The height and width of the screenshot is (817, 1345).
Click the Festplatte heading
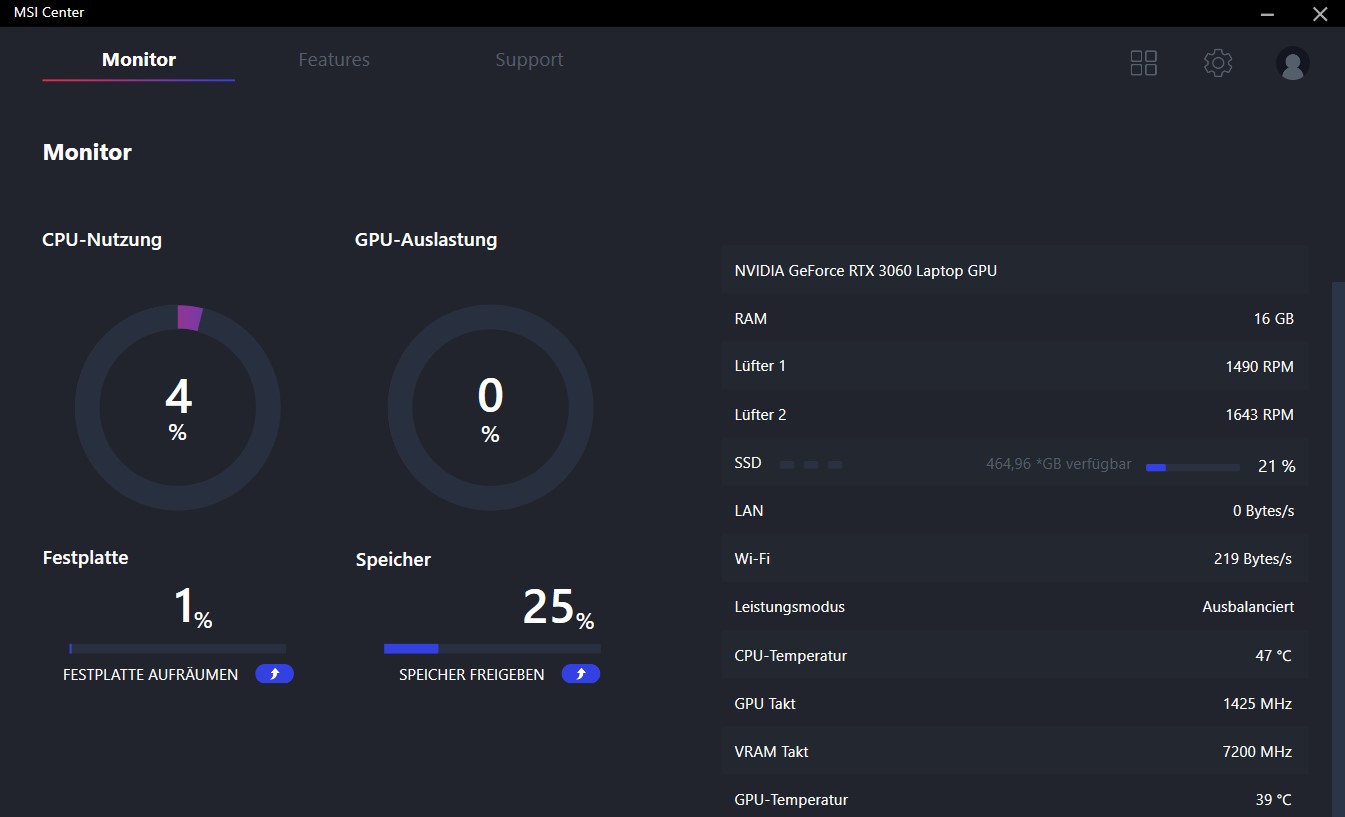pyautogui.click(x=86, y=558)
